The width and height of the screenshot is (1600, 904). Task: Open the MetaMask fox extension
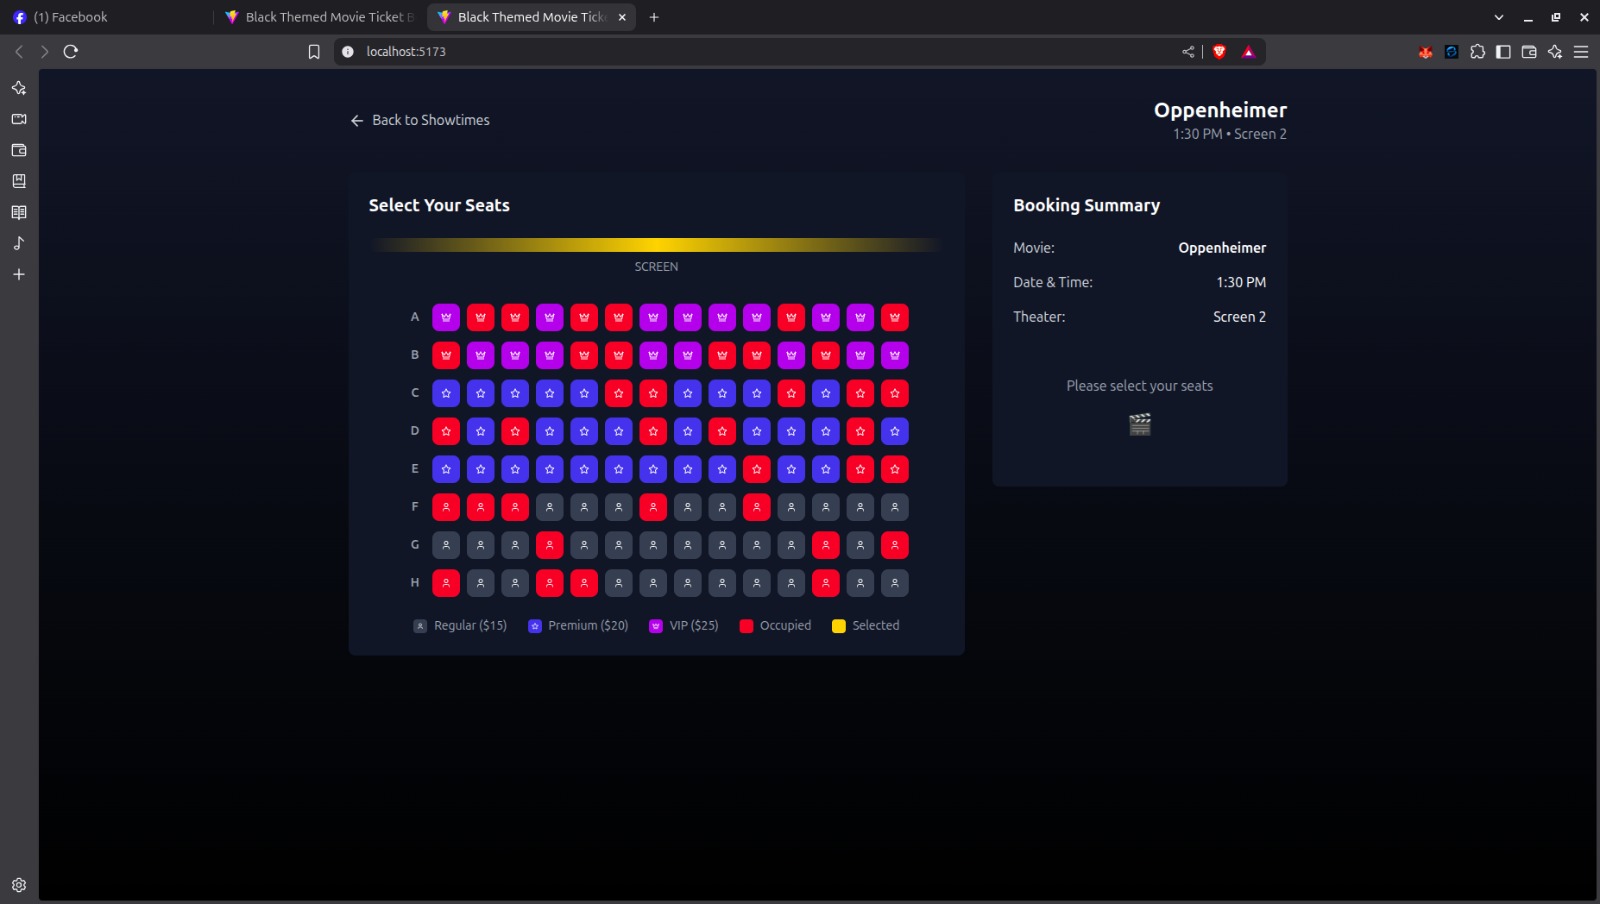pos(1426,52)
